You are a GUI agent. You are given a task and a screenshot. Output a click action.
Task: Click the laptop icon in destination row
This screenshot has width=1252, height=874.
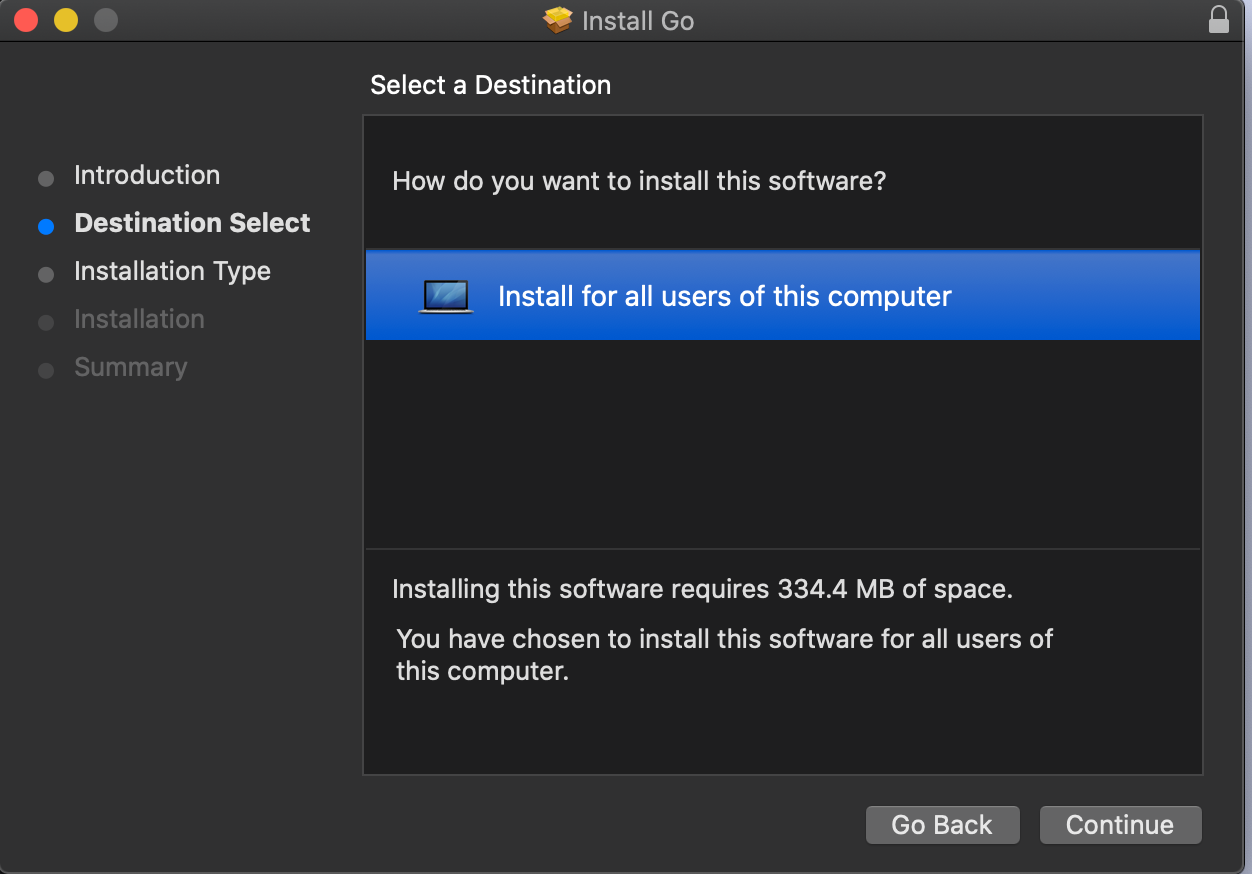click(446, 297)
